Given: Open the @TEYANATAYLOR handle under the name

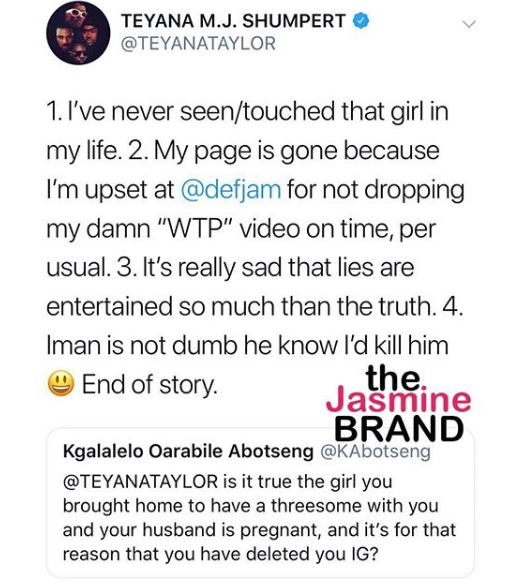Looking at the screenshot, I should click(x=198, y=44).
